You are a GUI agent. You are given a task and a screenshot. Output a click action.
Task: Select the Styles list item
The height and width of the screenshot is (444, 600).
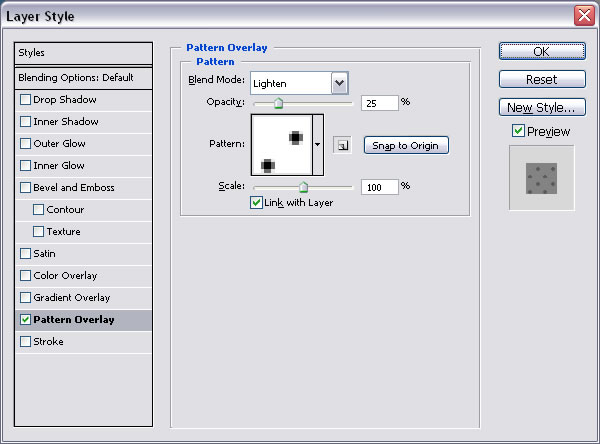83,53
